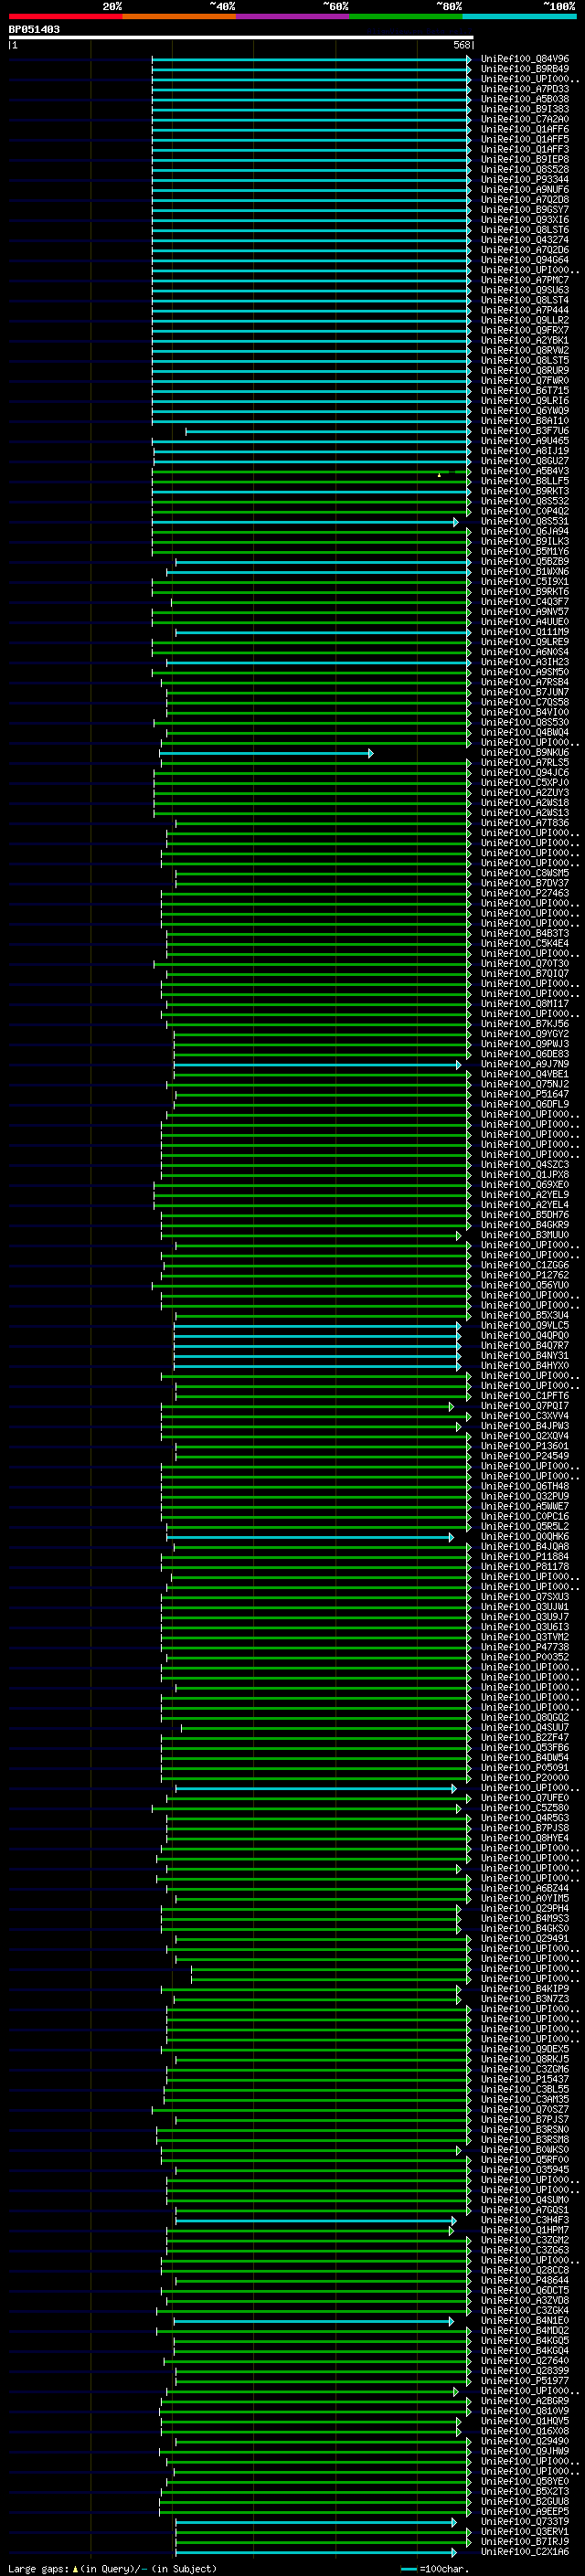Select hit label UniRef100_B3MUU0
The height and width of the screenshot is (2576, 585).
click(x=525, y=1235)
